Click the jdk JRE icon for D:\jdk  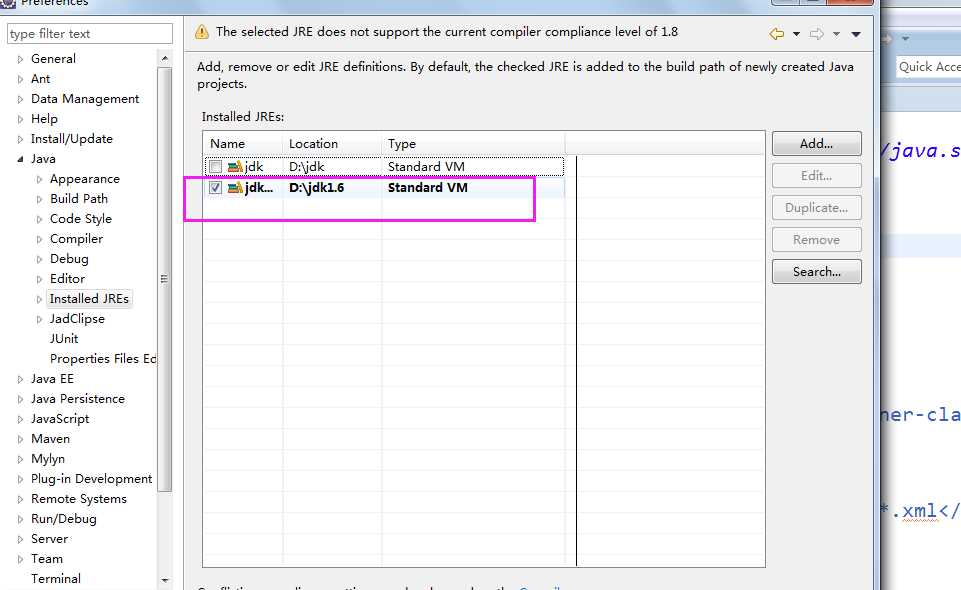point(235,167)
